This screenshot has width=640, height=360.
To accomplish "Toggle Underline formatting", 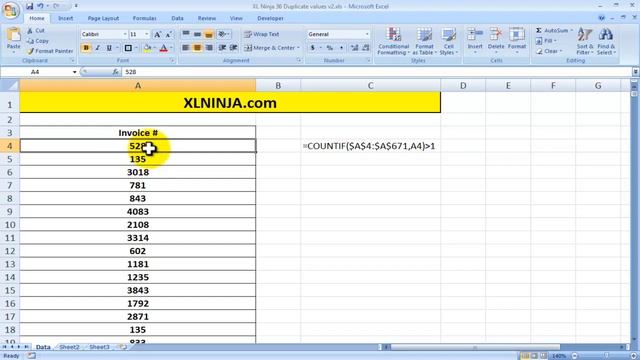I will pyautogui.click(x=109, y=48).
